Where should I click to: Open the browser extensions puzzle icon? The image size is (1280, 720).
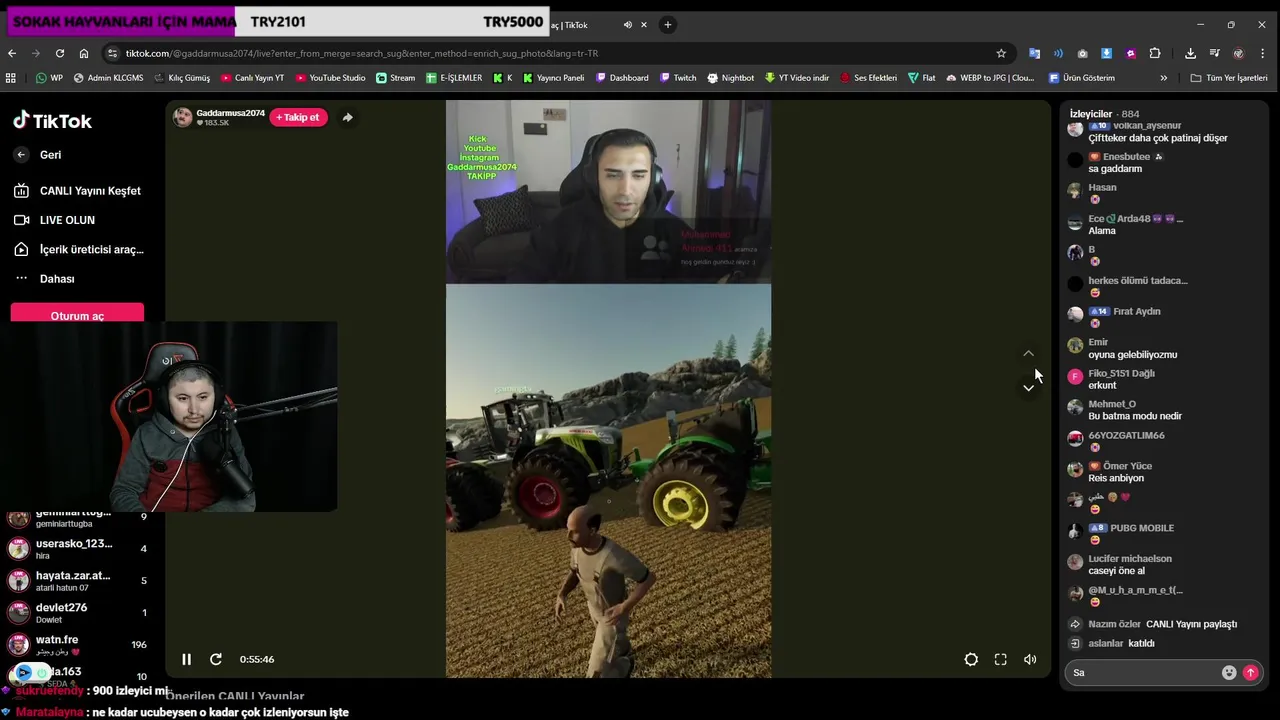pyautogui.click(x=1155, y=53)
